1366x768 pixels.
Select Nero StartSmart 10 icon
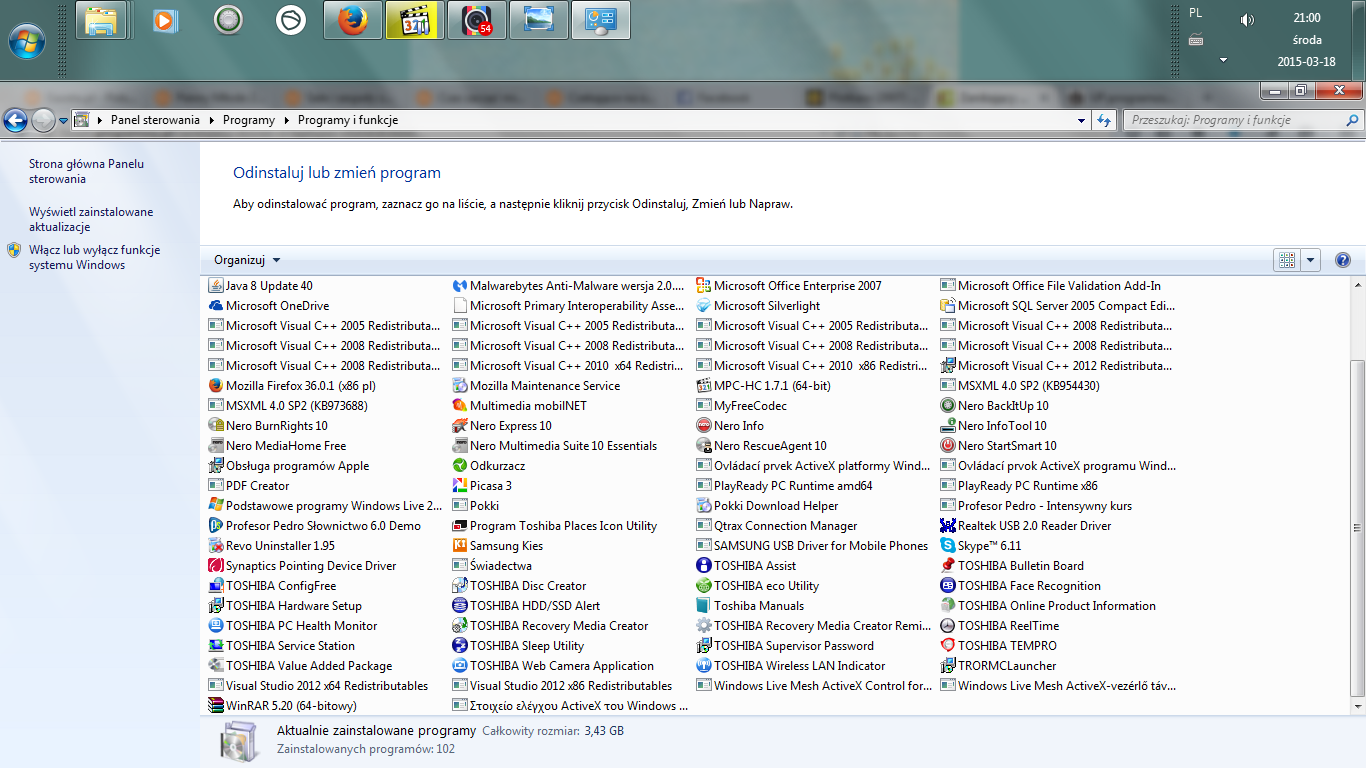coord(948,446)
